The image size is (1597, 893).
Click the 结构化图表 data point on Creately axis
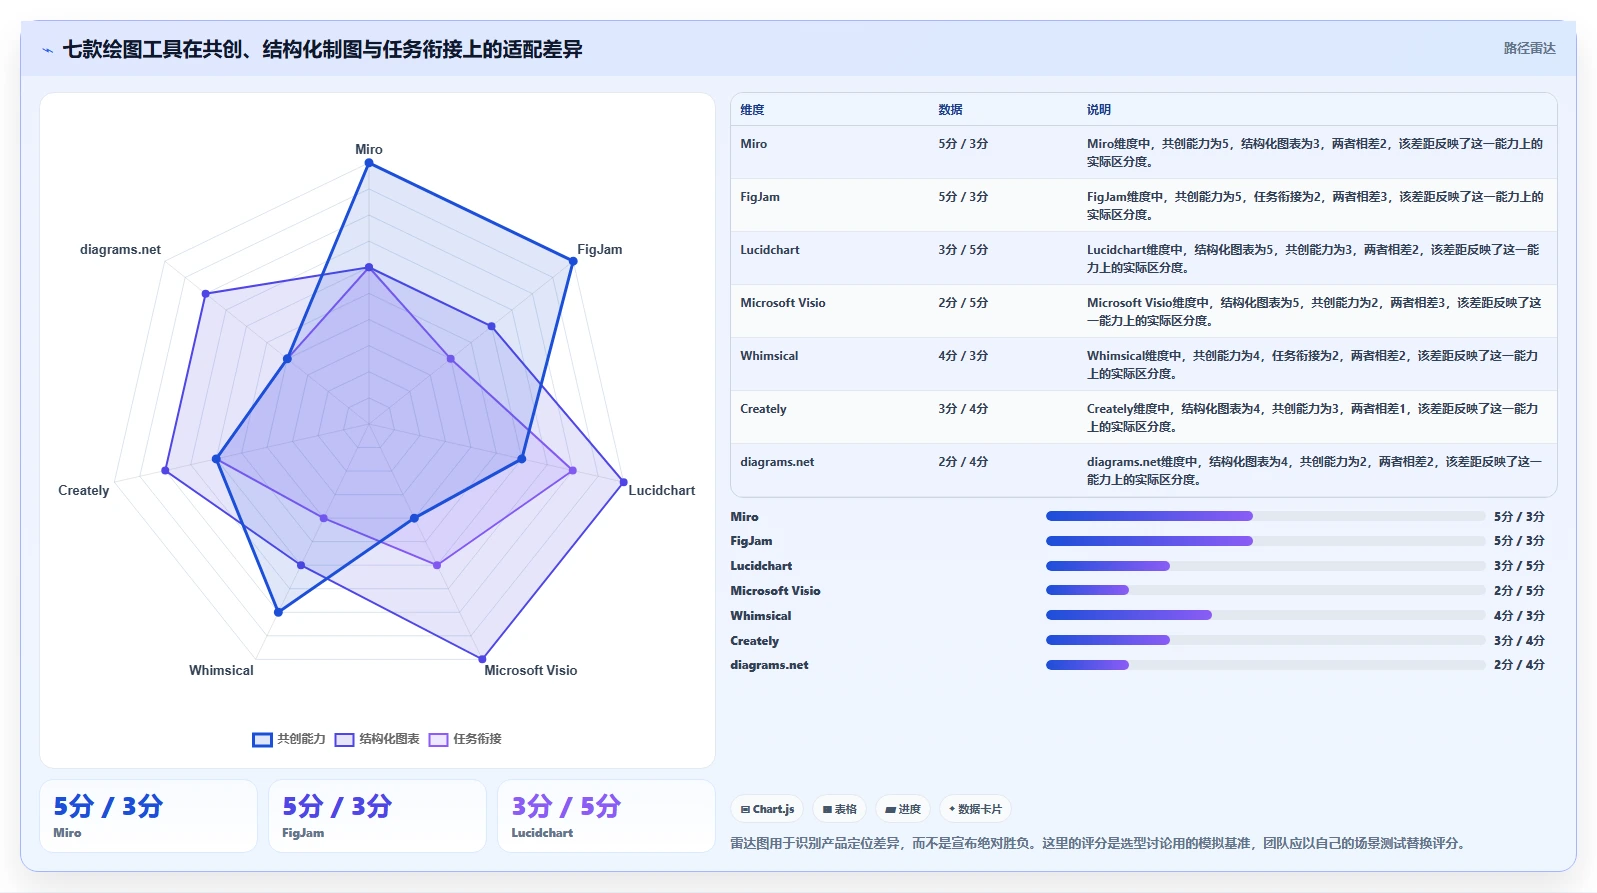tap(165, 470)
